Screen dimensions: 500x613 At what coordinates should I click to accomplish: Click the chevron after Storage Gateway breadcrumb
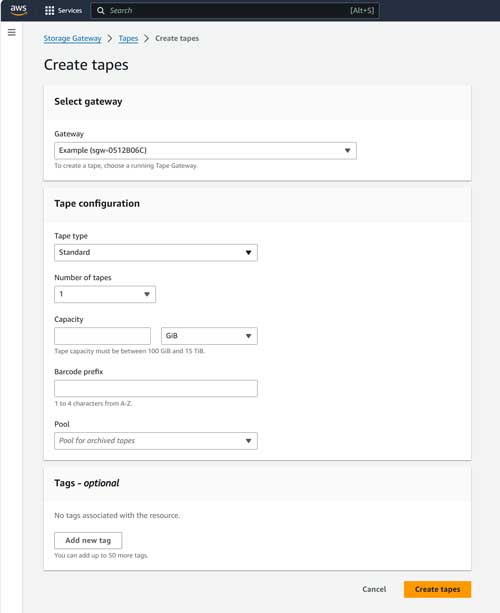110,38
